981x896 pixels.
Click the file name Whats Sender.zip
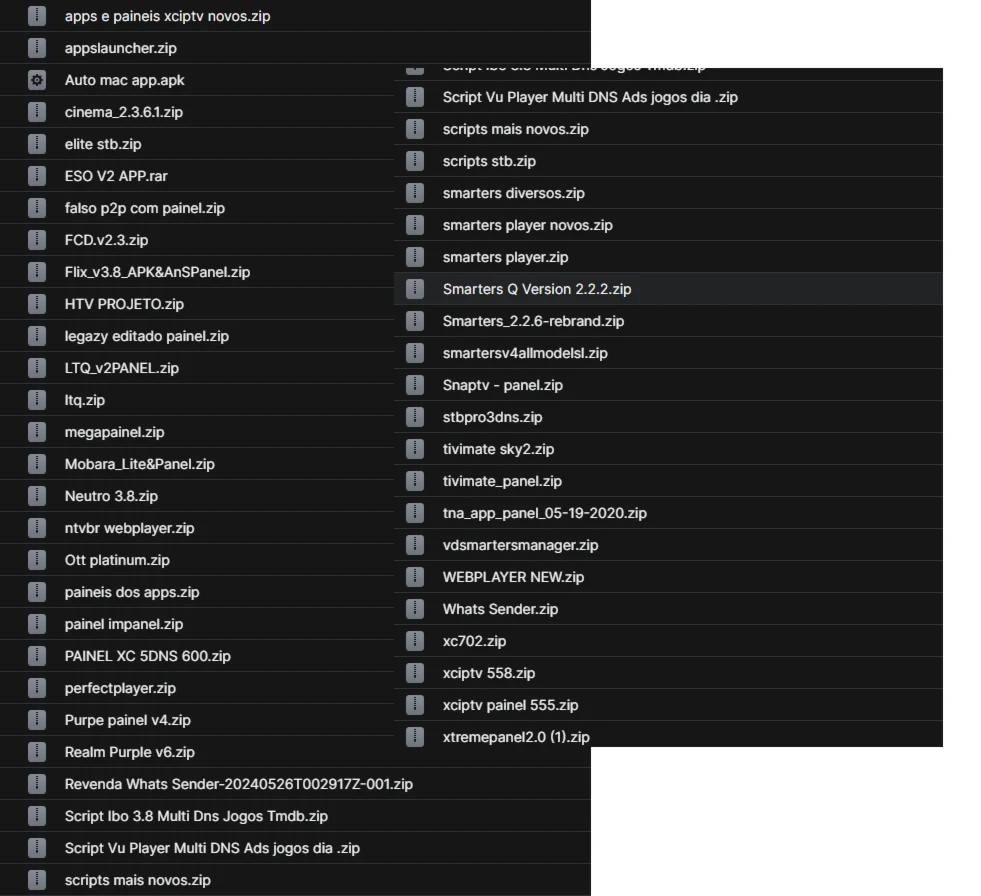(501, 609)
